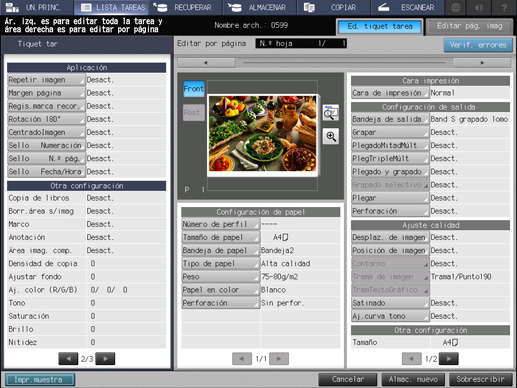This screenshot has height=388, width=517.
Task: Click the speaker volume icon in the top bar
Action: click(x=479, y=7)
